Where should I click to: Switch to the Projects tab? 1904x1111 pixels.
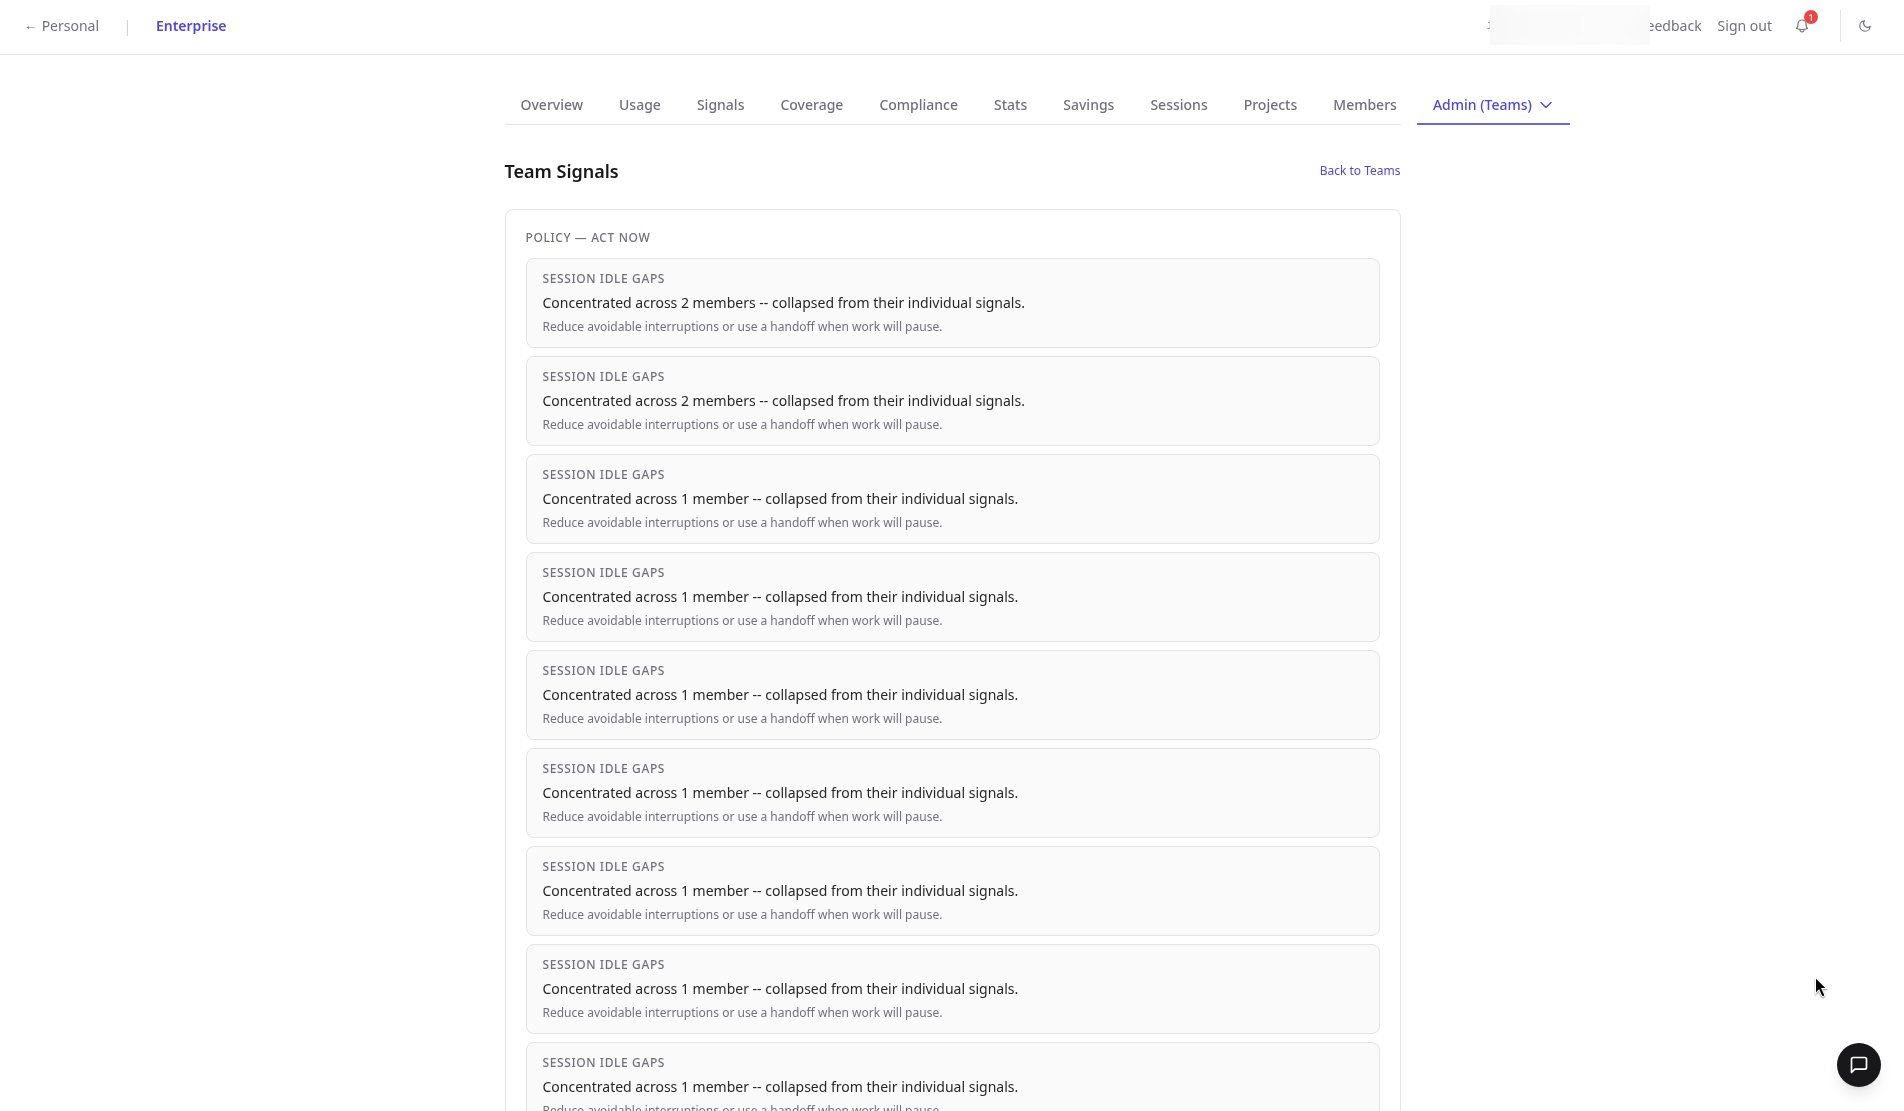pos(1270,105)
